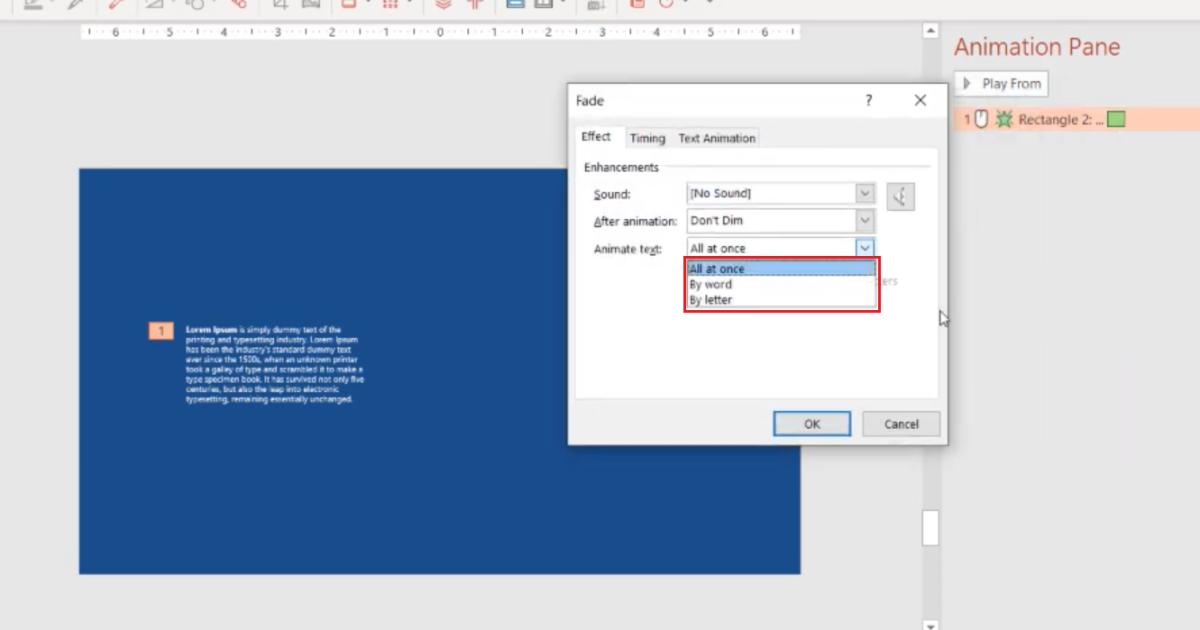
Task: Click the OK button to confirm
Action: point(812,423)
